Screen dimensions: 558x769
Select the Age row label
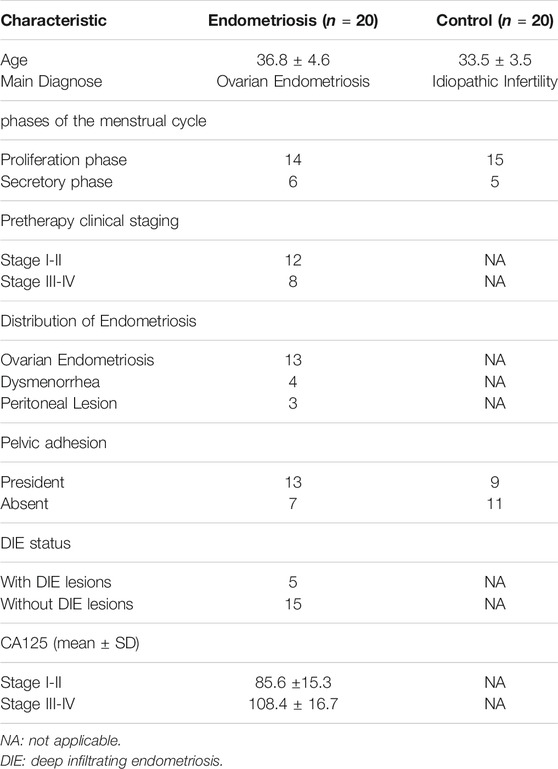click(14, 60)
